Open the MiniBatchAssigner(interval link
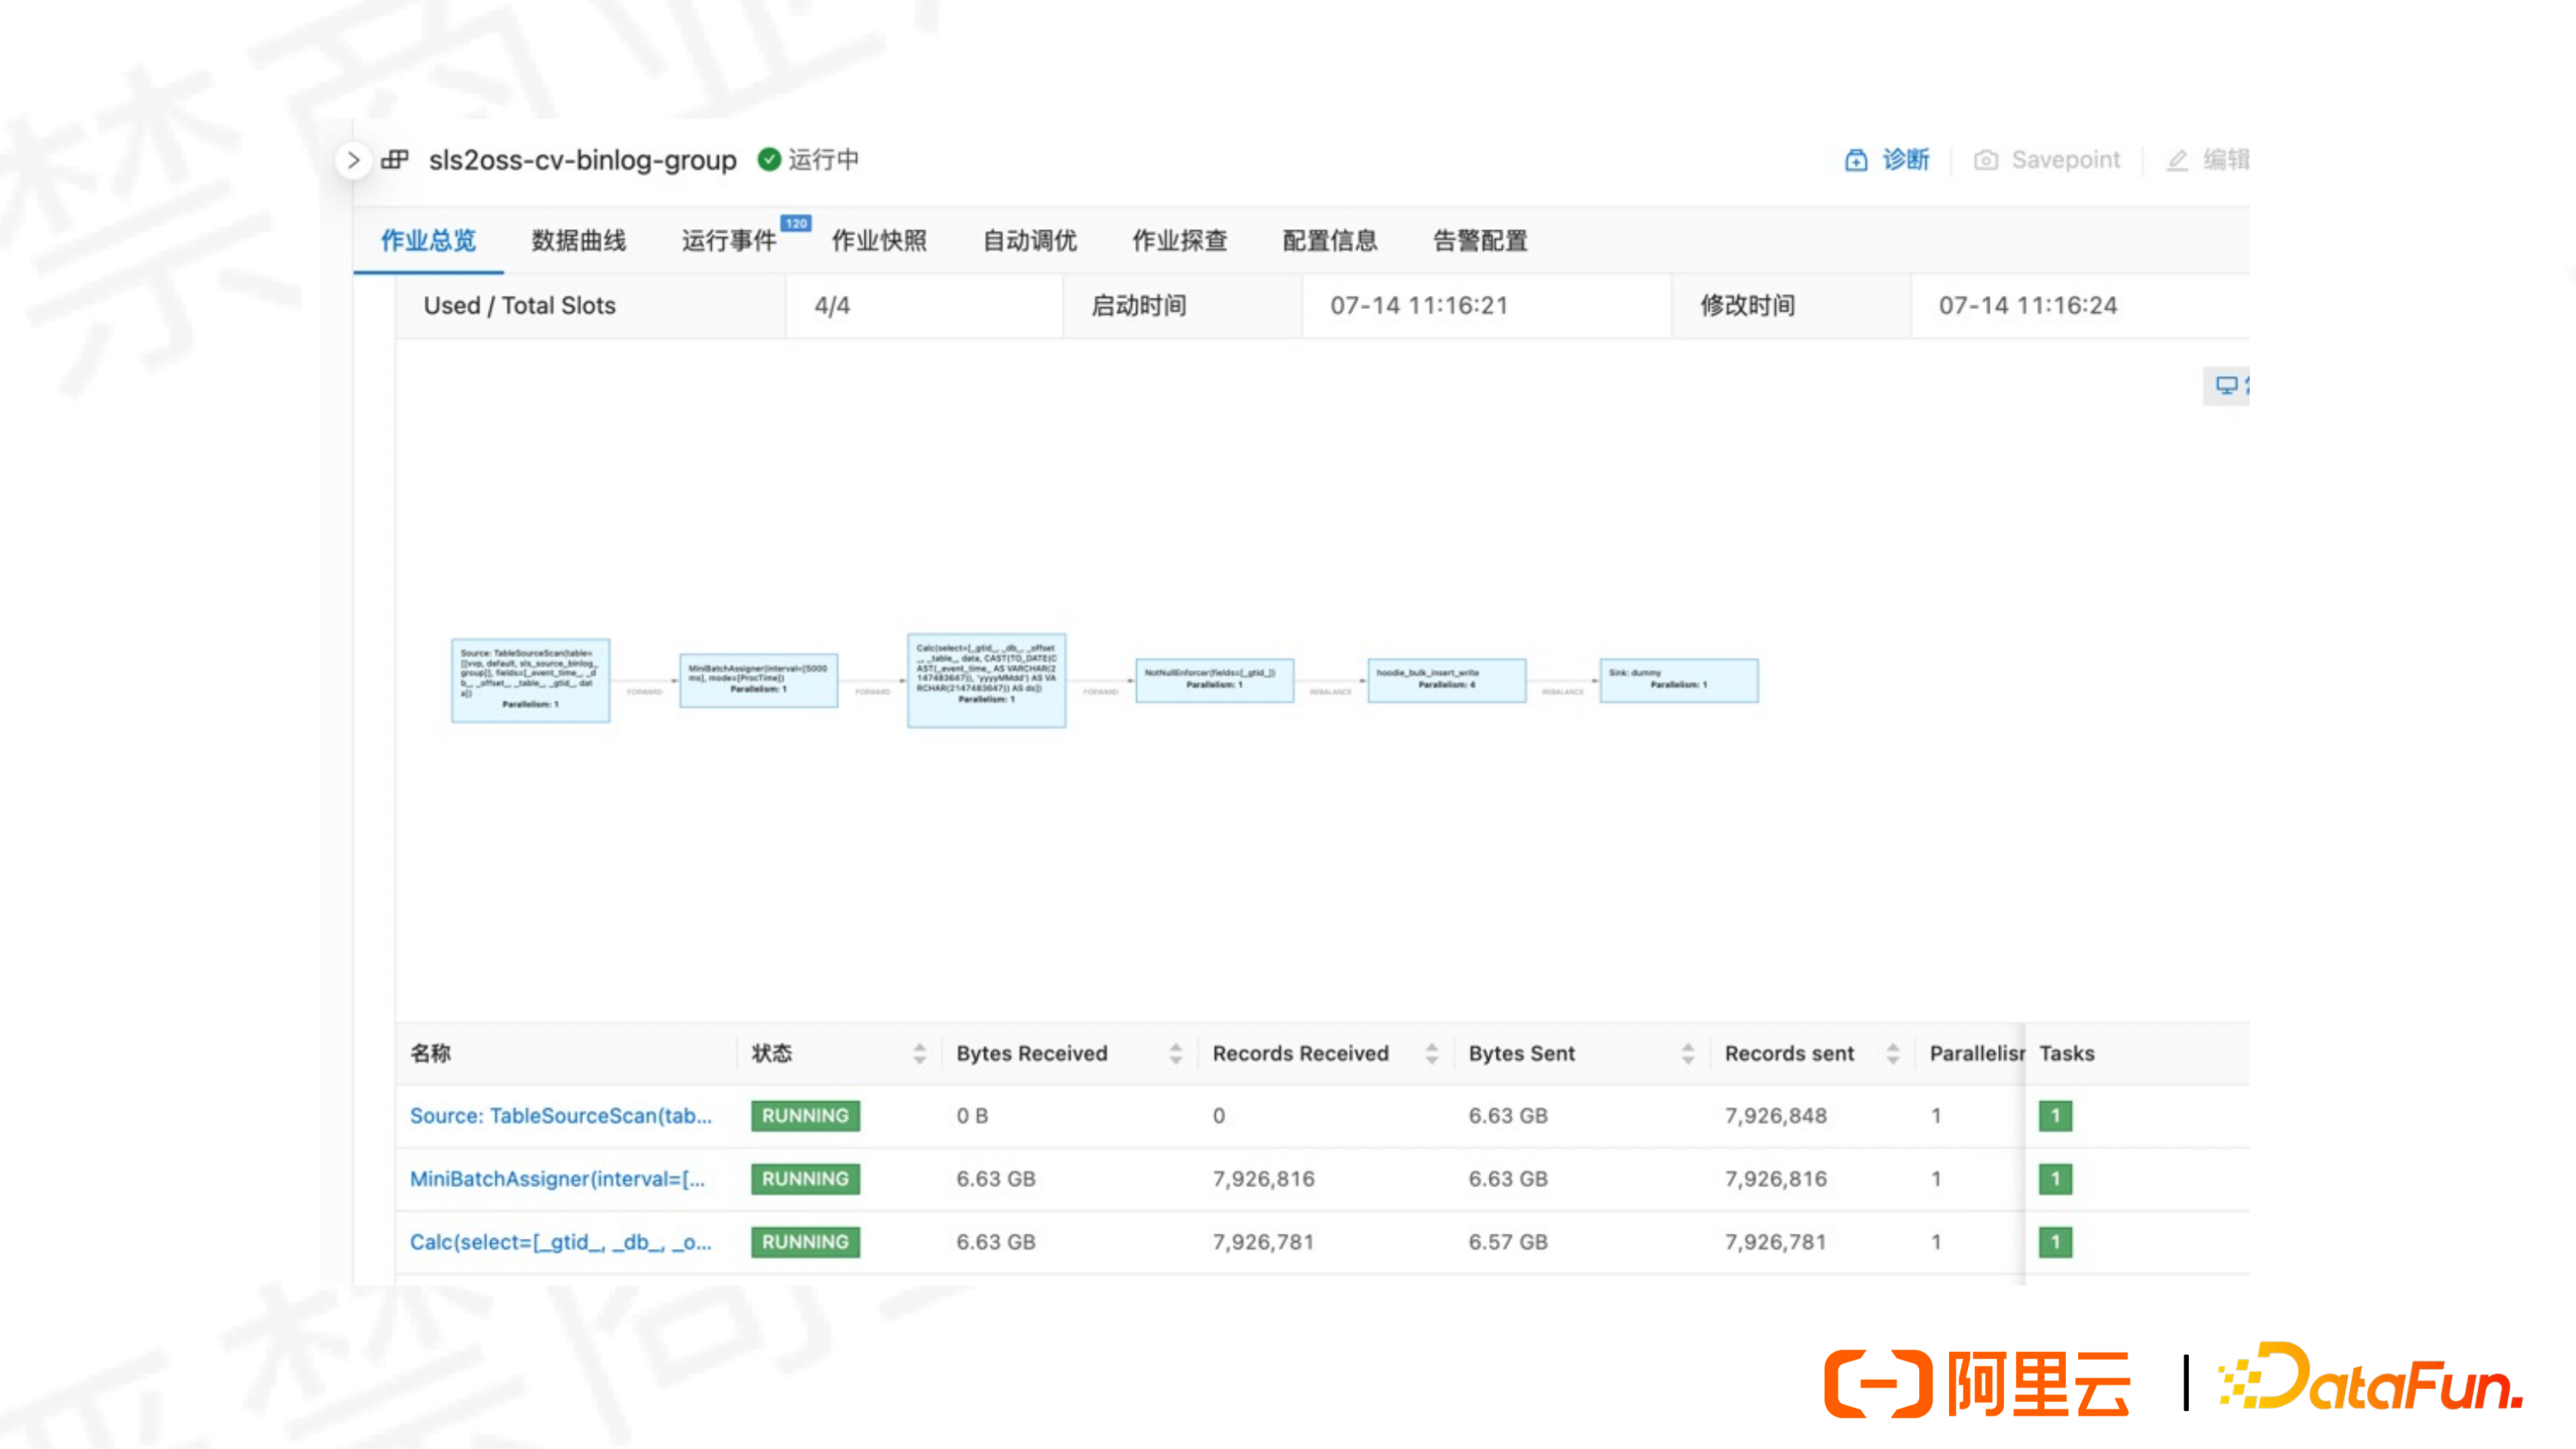 point(558,1179)
